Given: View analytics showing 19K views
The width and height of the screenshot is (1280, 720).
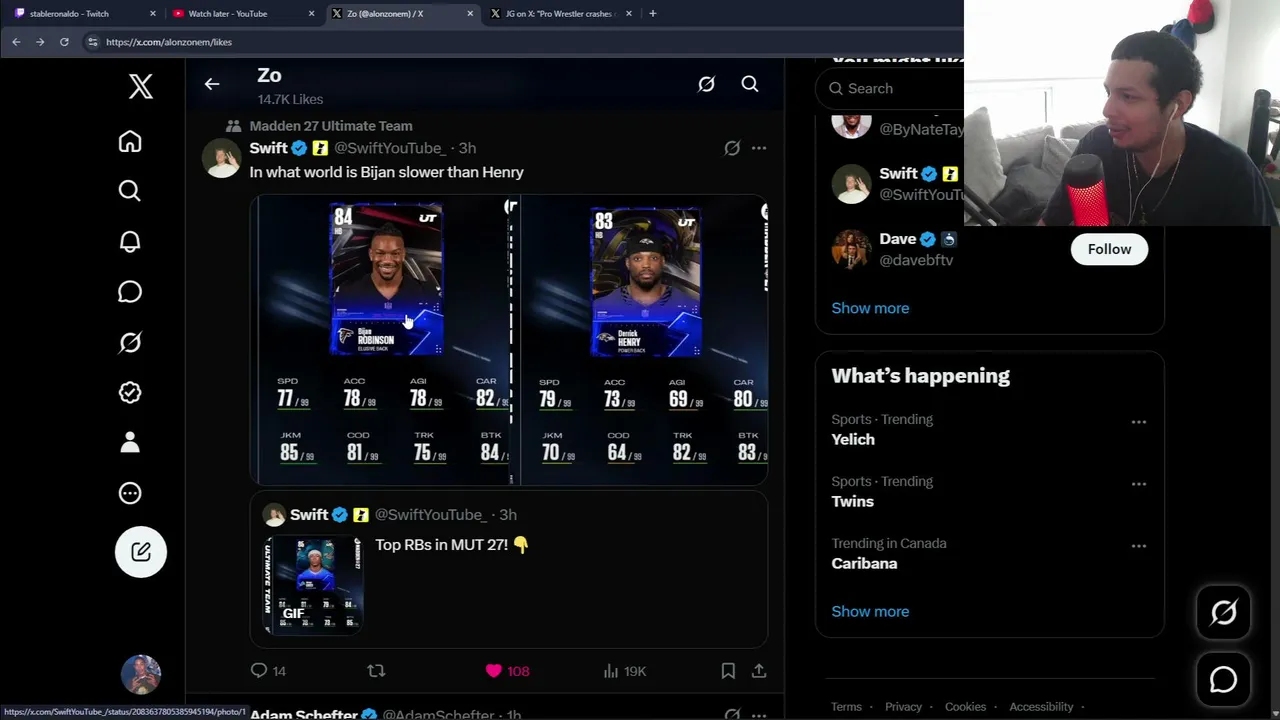Looking at the screenshot, I should point(624,671).
